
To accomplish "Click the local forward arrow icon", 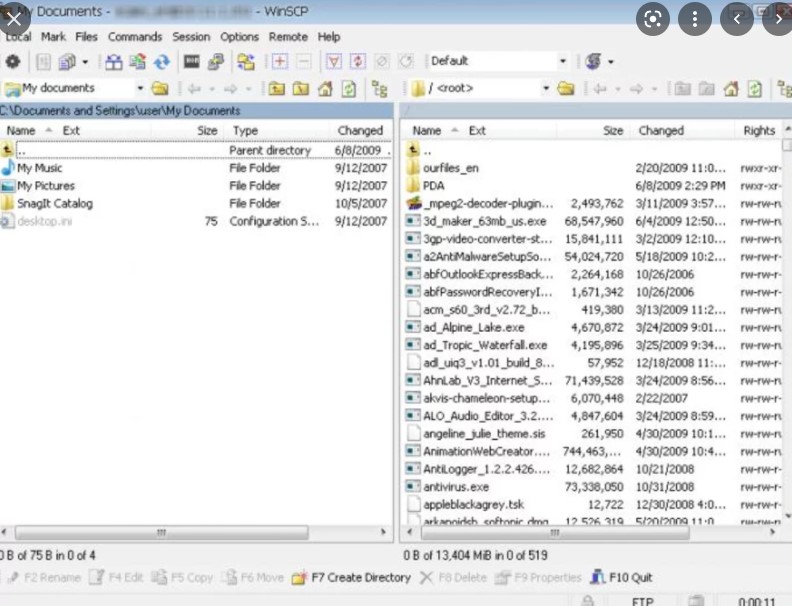I will click(x=230, y=89).
